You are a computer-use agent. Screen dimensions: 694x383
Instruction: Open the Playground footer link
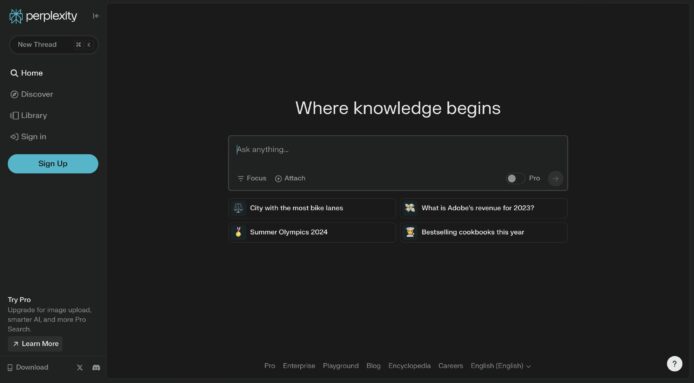point(341,366)
